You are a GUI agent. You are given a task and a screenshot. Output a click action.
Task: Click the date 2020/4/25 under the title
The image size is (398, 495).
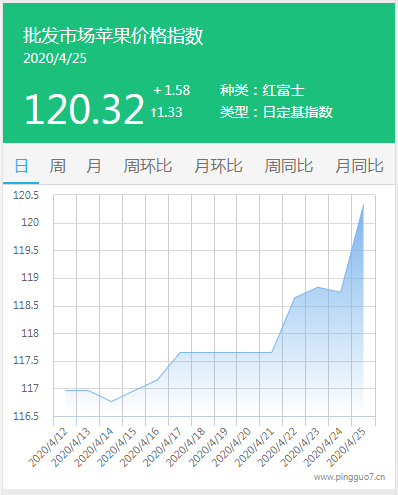click(55, 58)
